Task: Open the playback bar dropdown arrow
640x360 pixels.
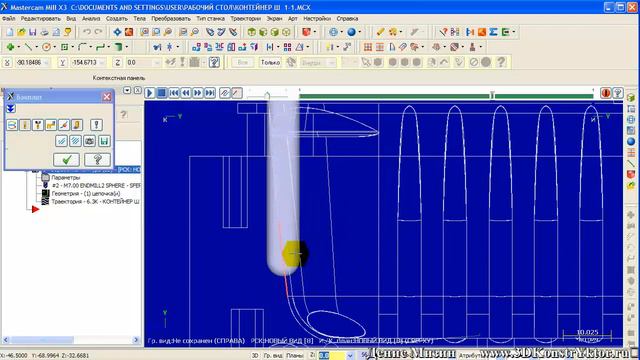Action: tap(127, 90)
